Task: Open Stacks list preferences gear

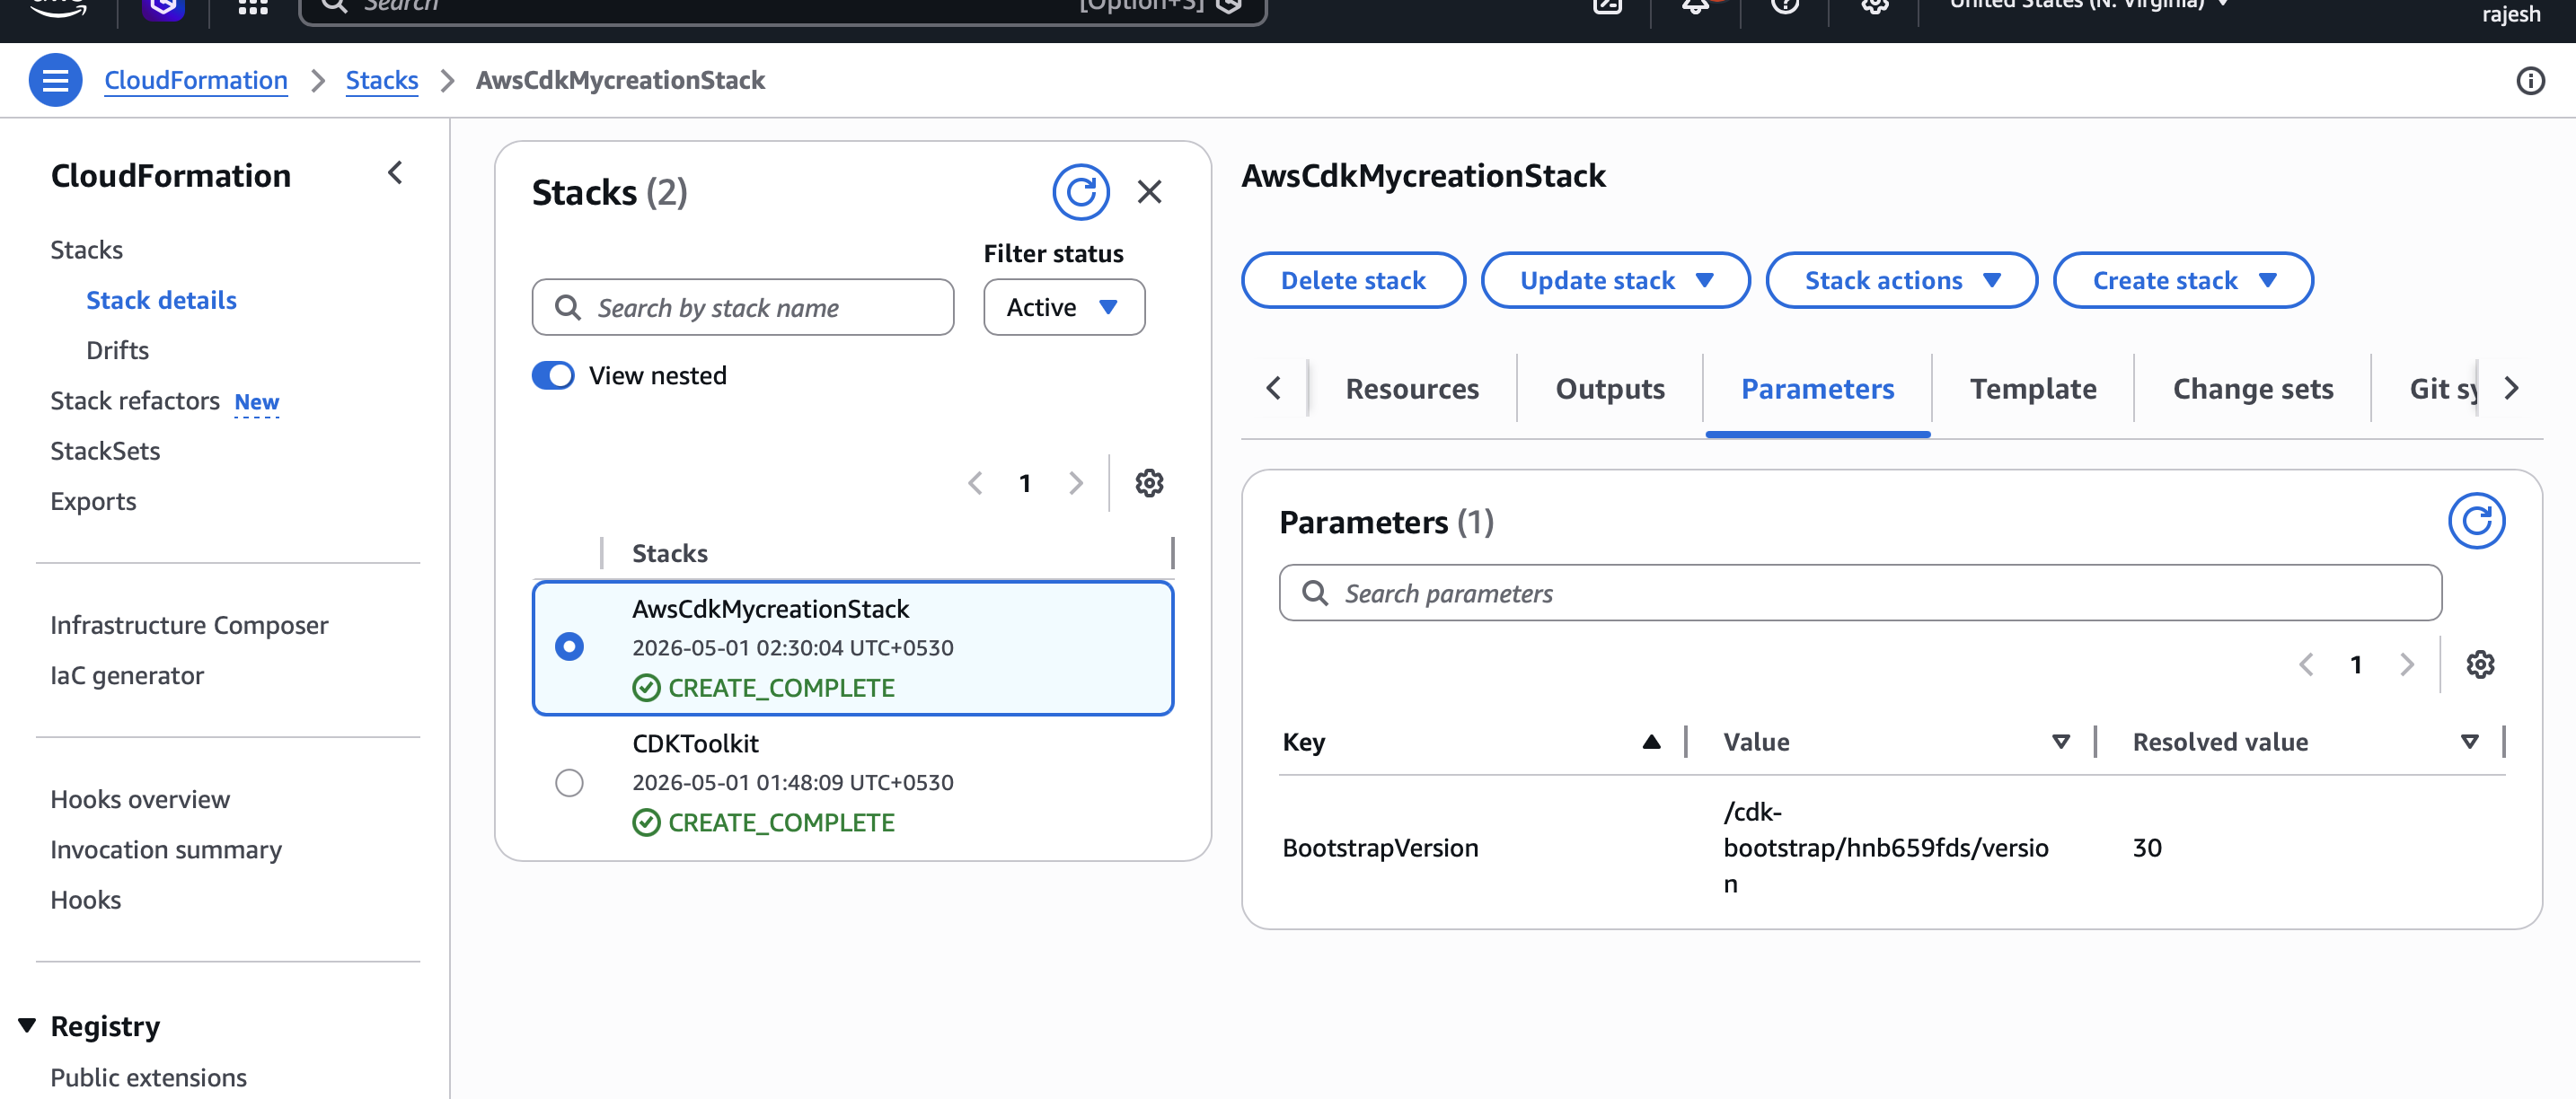Action: (1149, 483)
